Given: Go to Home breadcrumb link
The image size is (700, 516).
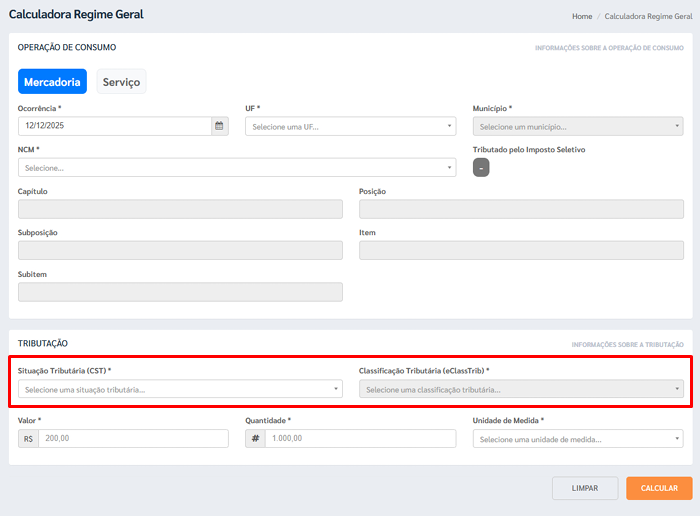Looking at the screenshot, I should (582, 17).
